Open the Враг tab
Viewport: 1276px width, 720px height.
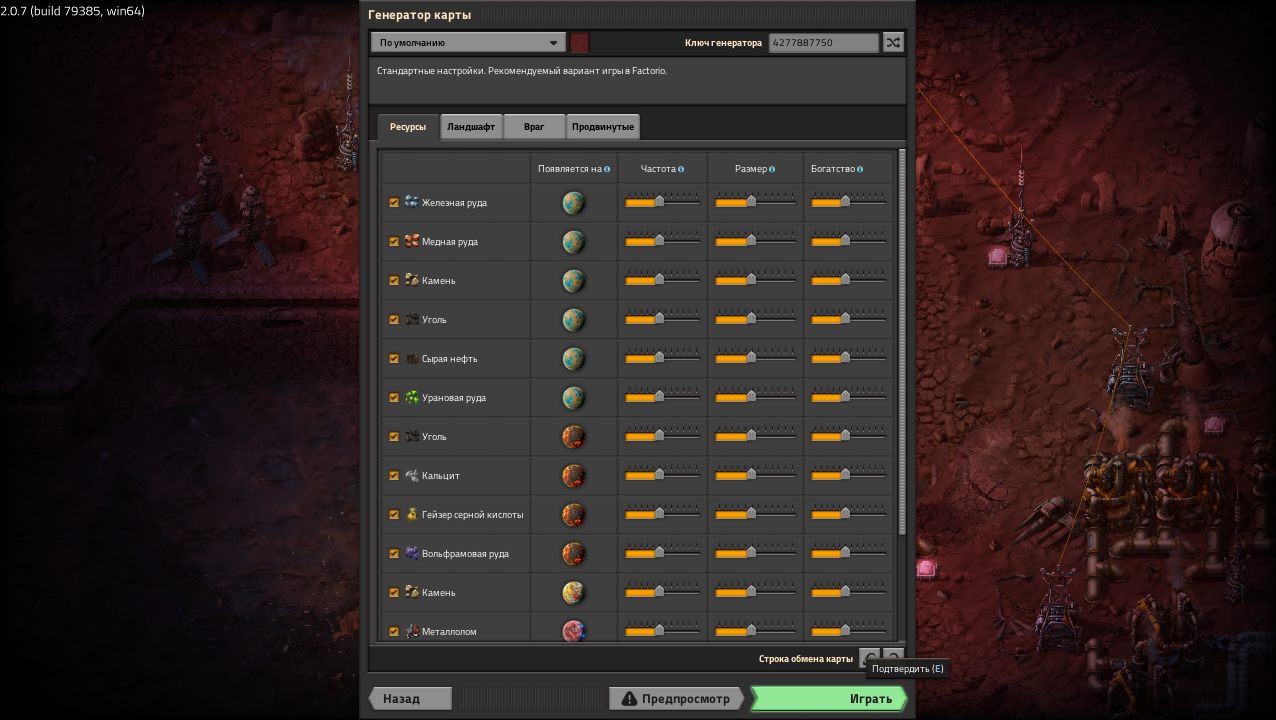[x=534, y=127]
